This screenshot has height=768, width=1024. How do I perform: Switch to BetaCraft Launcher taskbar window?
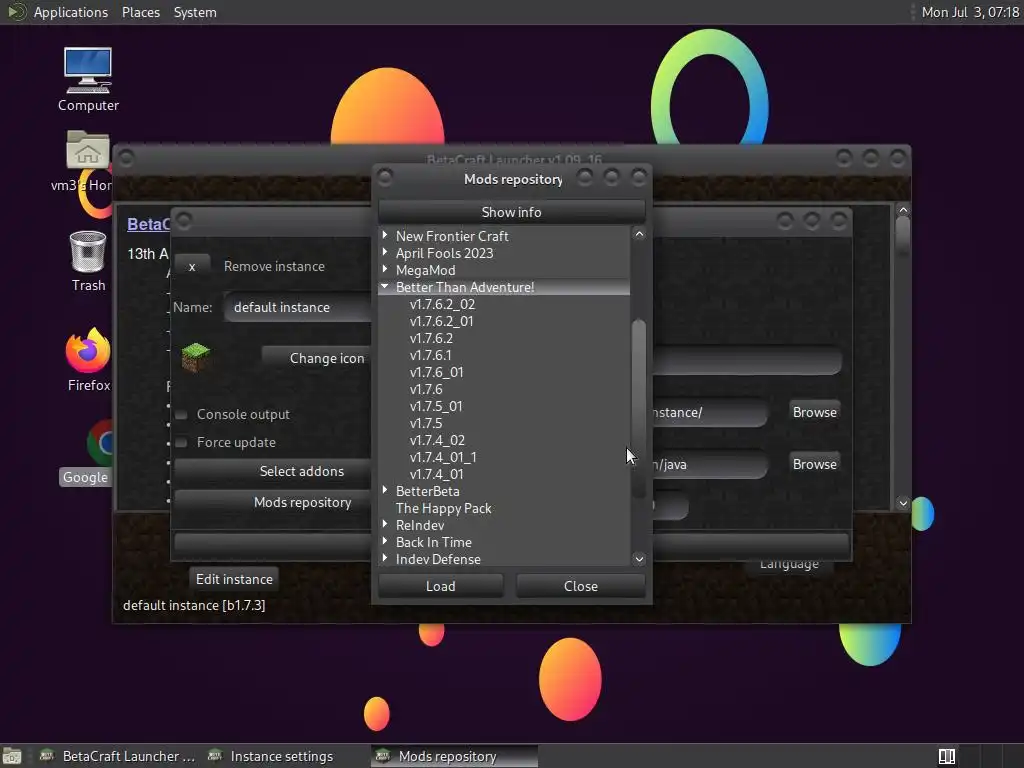coord(118,756)
